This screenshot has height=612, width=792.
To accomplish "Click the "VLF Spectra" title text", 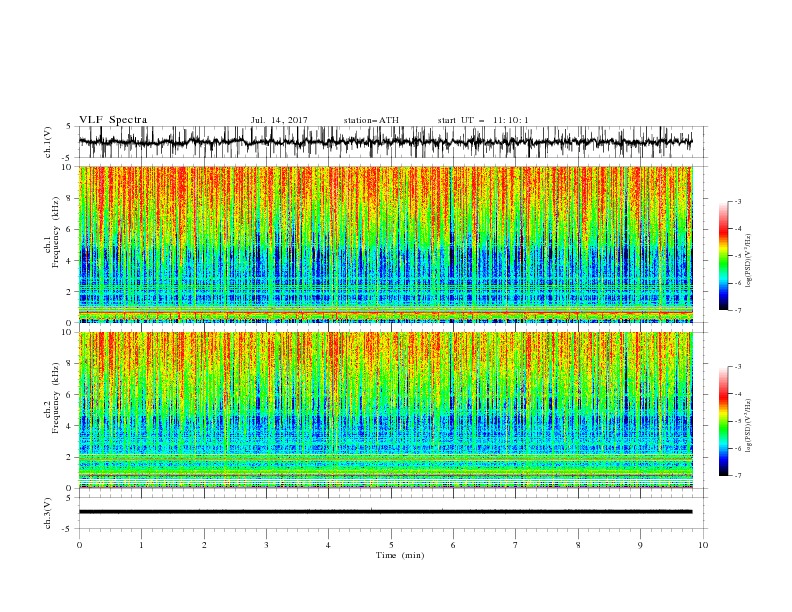I will coord(113,120).
